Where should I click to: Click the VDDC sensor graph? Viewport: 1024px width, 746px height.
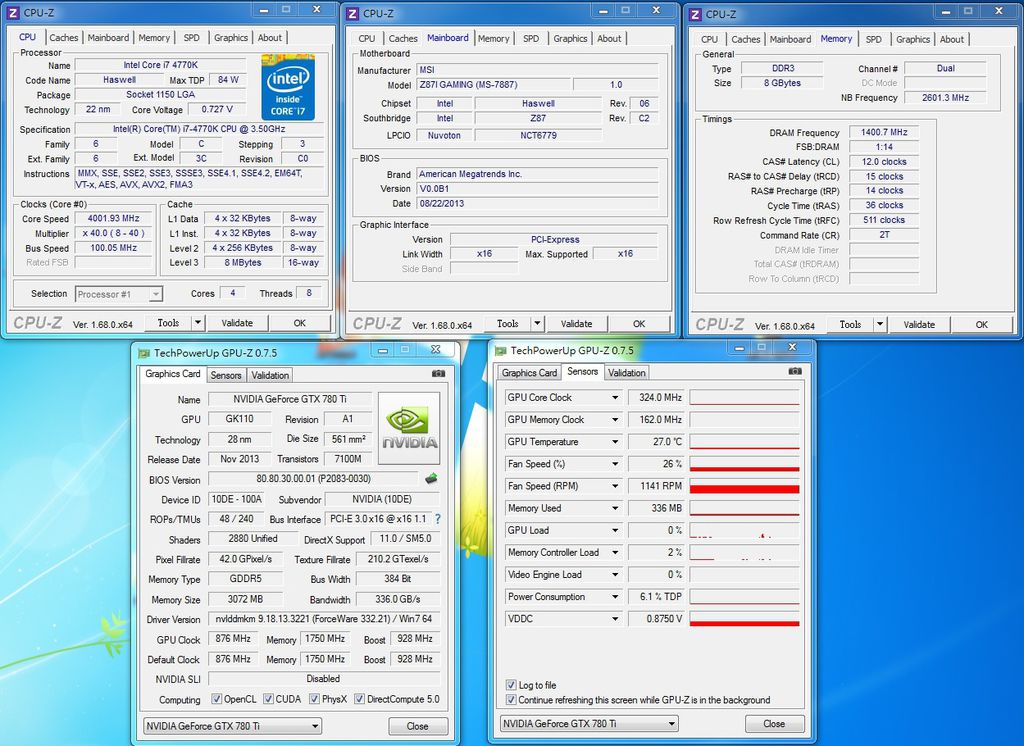(x=744, y=619)
